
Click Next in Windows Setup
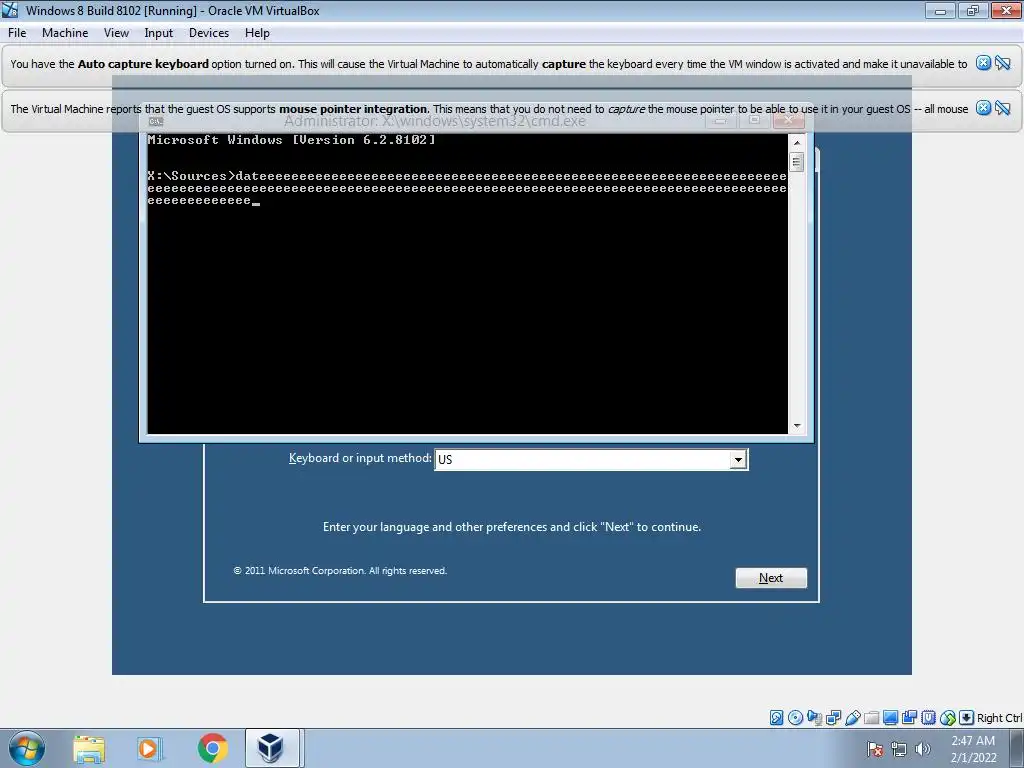[771, 578]
